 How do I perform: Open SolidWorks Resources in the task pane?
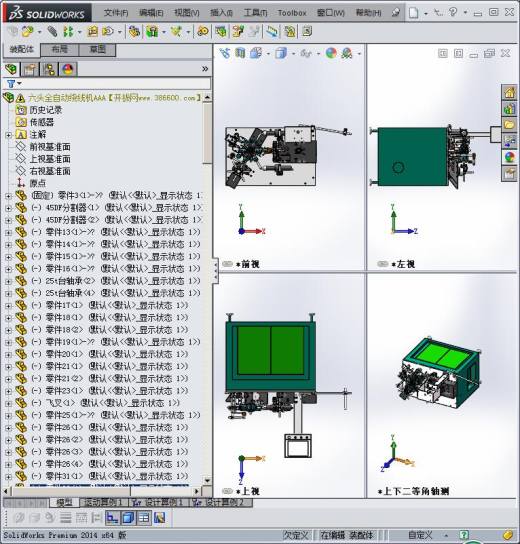[x=510, y=93]
